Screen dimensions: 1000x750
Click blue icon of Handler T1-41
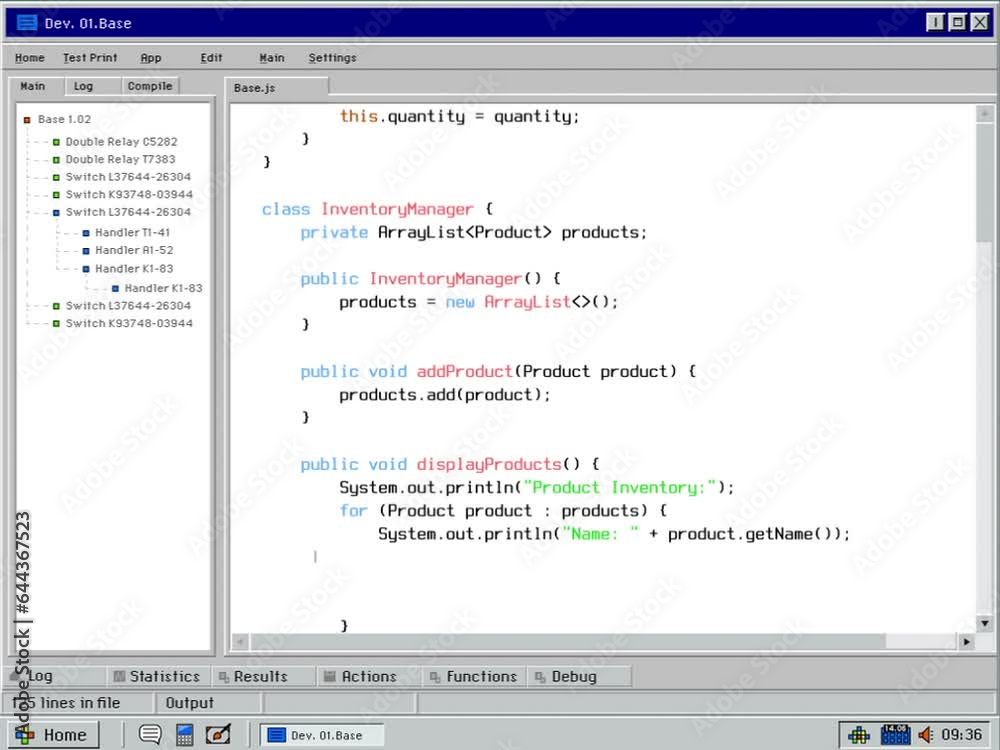(x=86, y=233)
